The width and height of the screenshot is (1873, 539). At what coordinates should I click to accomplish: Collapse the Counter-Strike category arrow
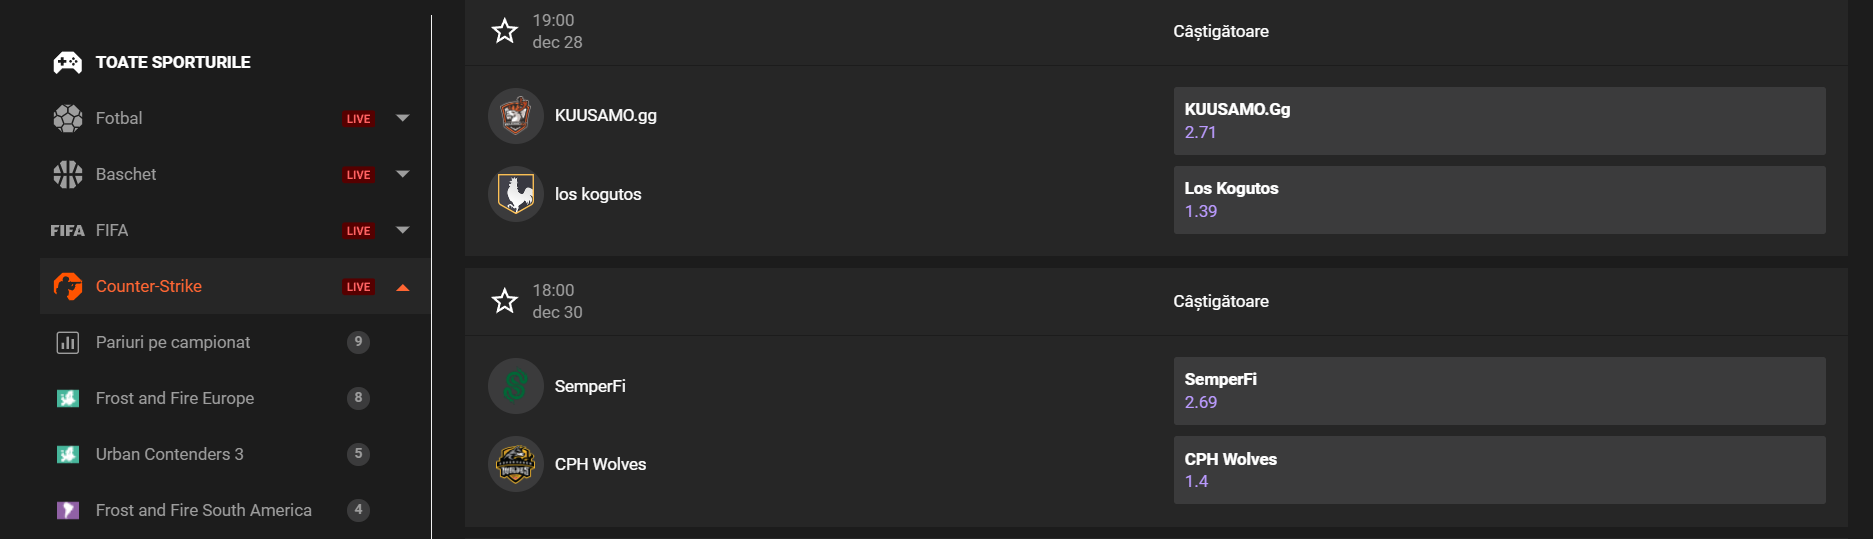point(403,287)
